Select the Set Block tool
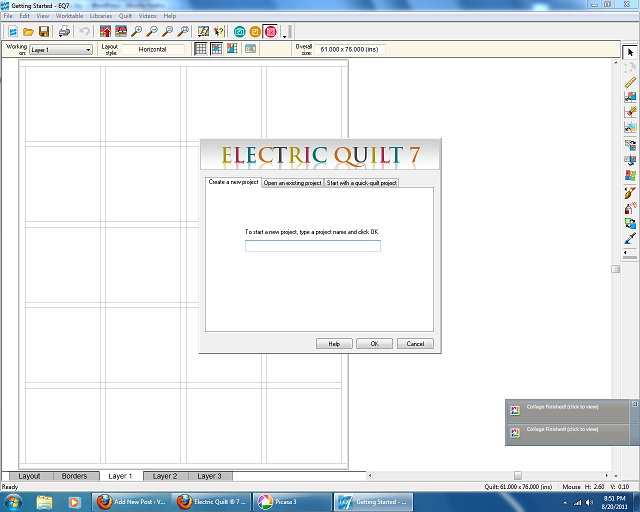This screenshot has height=512, width=640. (x=630, y=97)
